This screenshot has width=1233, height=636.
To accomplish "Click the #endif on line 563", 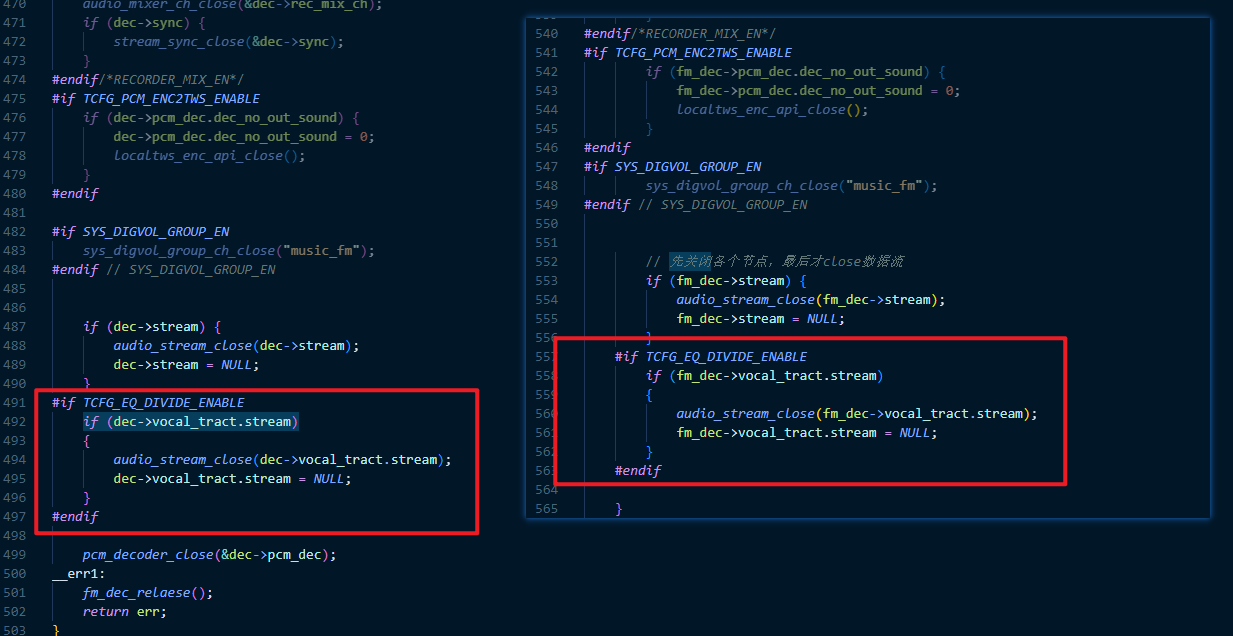I will pyautogui.click(x=638, y=470).
